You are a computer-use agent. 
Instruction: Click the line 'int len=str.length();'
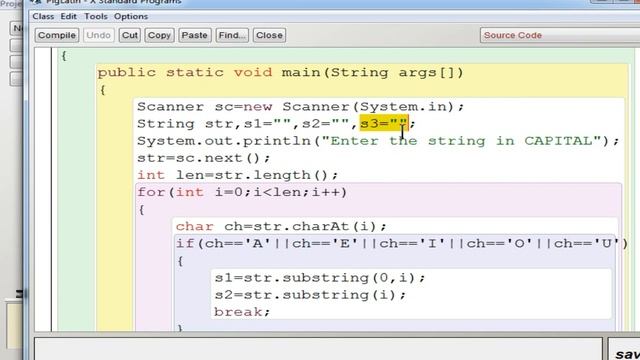click(x=238, y=176)
